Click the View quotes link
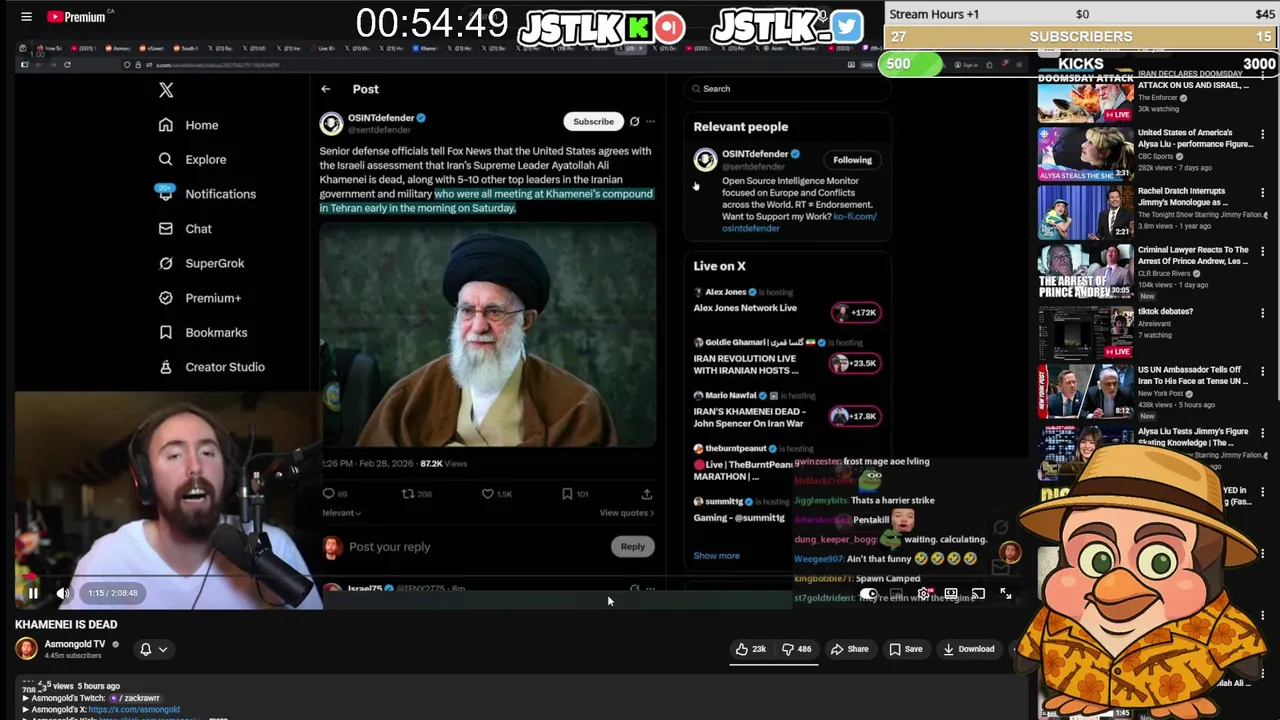Screen dimensions: 1280x720 626,513
